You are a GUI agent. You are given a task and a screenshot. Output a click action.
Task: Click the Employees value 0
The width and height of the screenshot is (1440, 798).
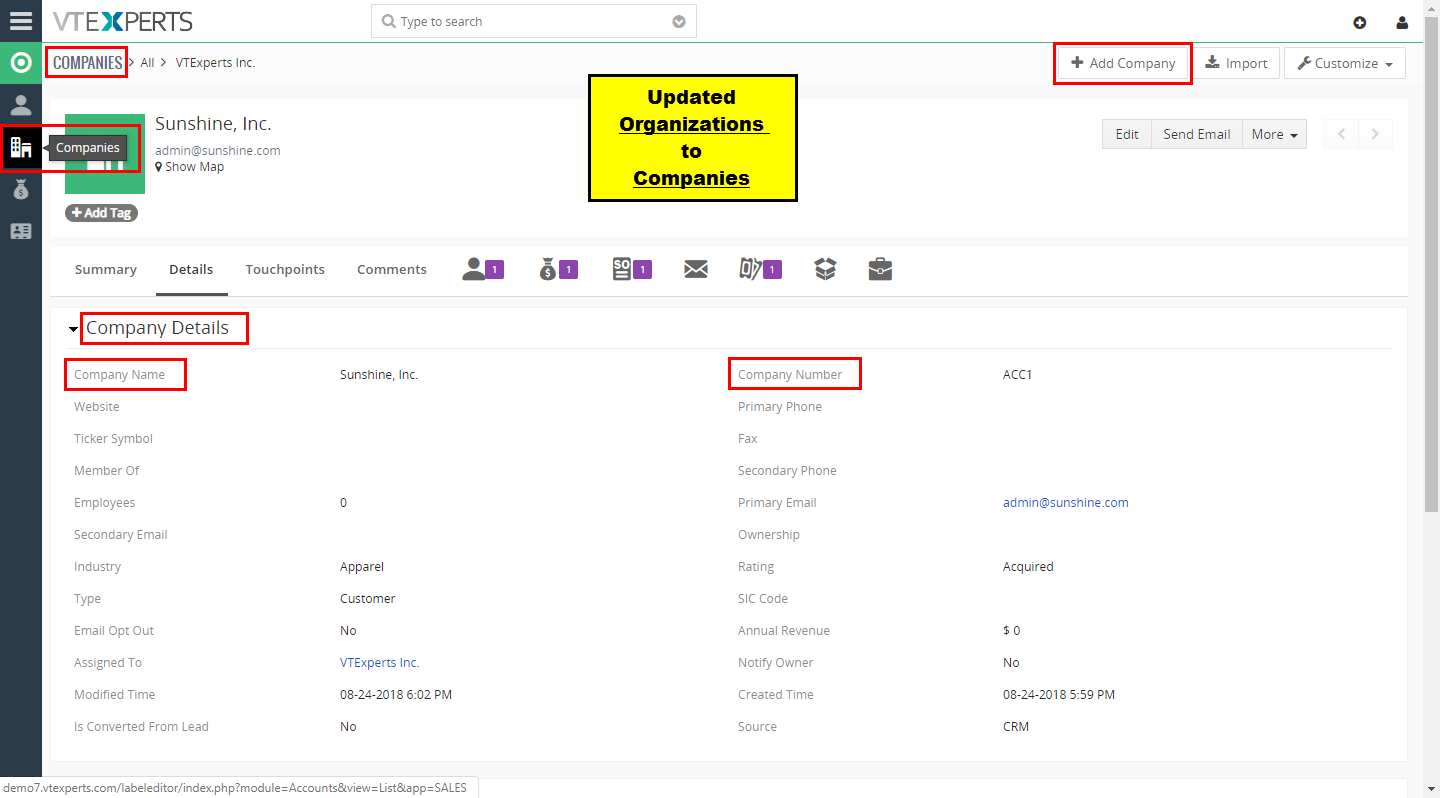(344, 503)
